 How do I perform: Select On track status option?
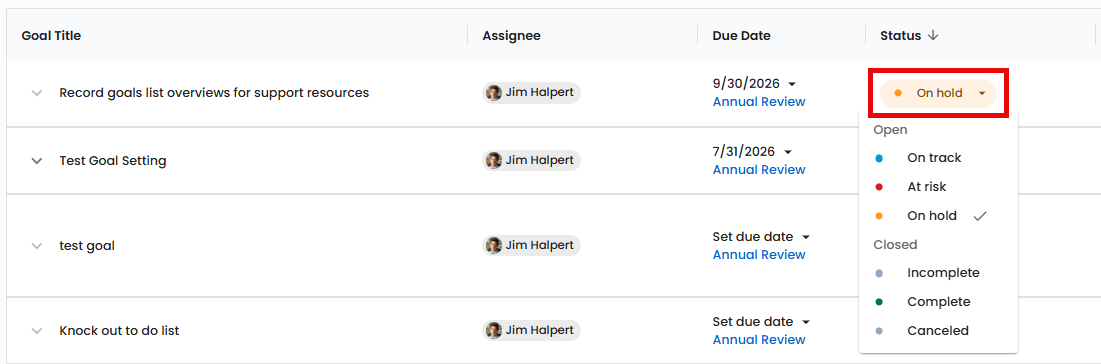[x=938, y=158]
